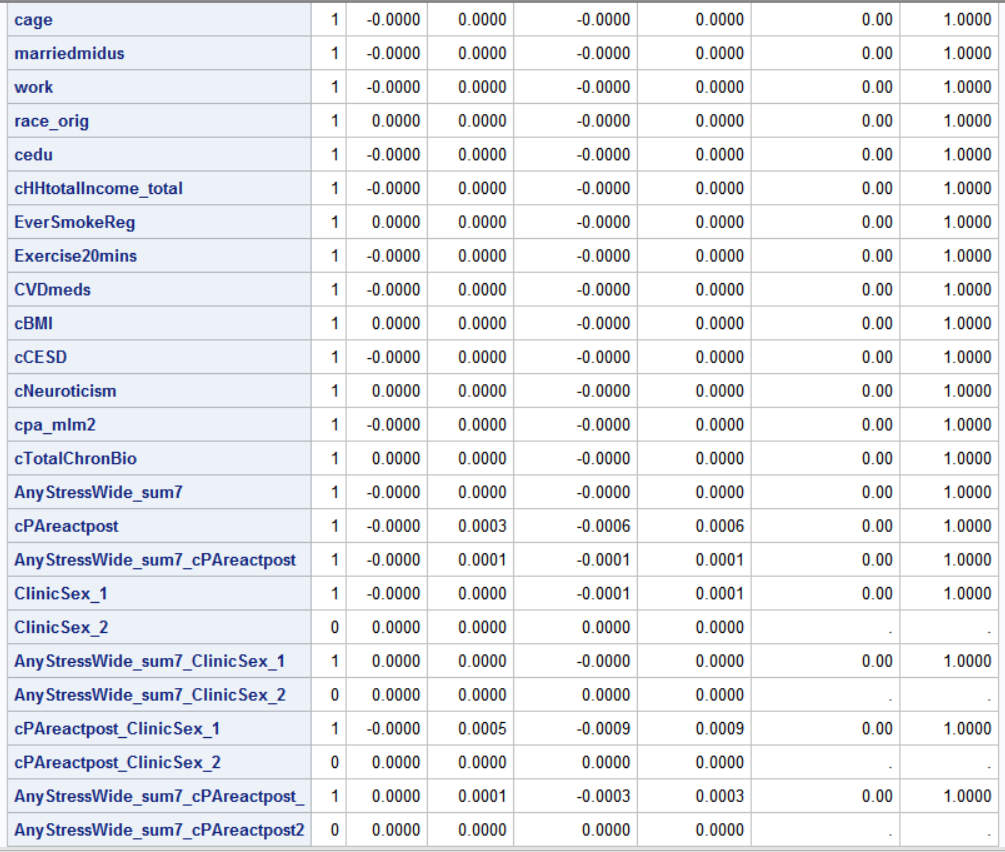Select the cNeuroticism parameter cell
The width and height of the screenshot is (1005, 852).
(x=65, y=391)
